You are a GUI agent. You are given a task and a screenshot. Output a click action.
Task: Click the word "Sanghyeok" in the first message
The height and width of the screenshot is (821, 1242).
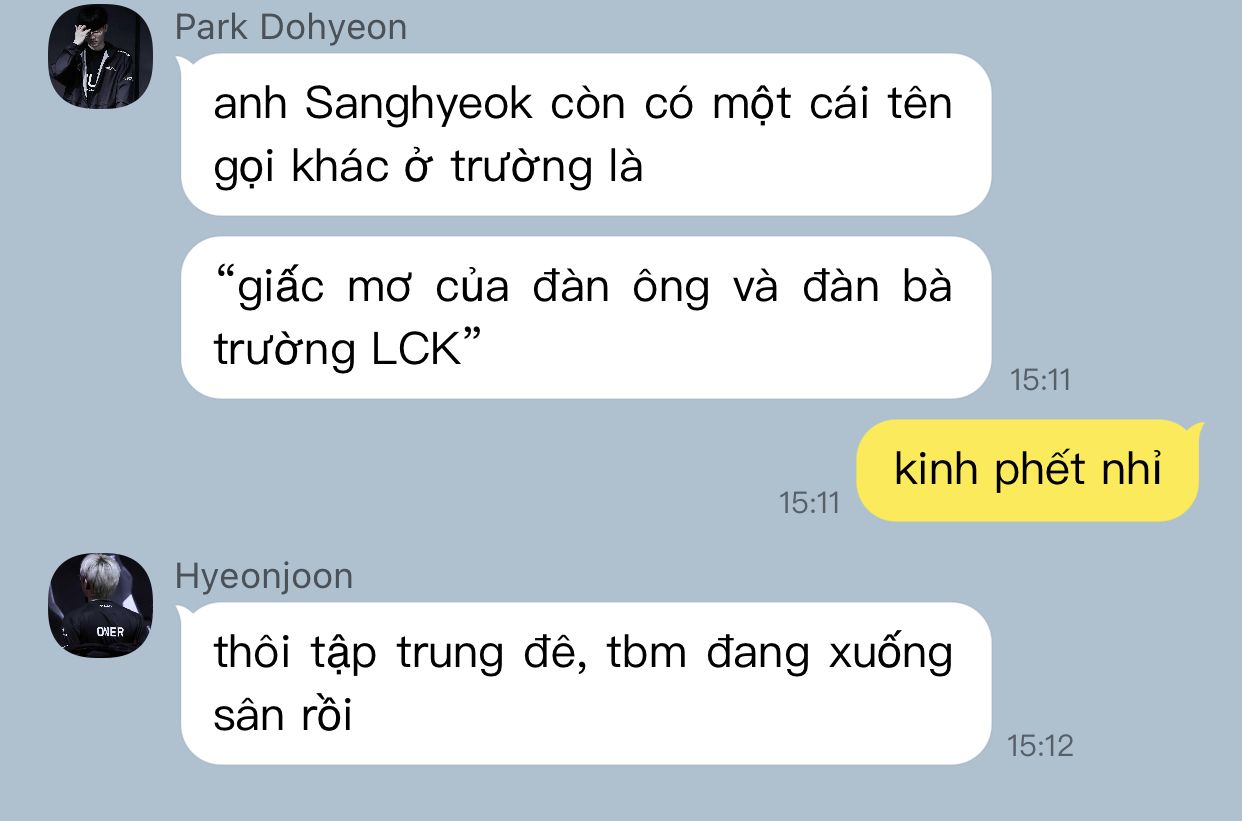tap(418, 105)
